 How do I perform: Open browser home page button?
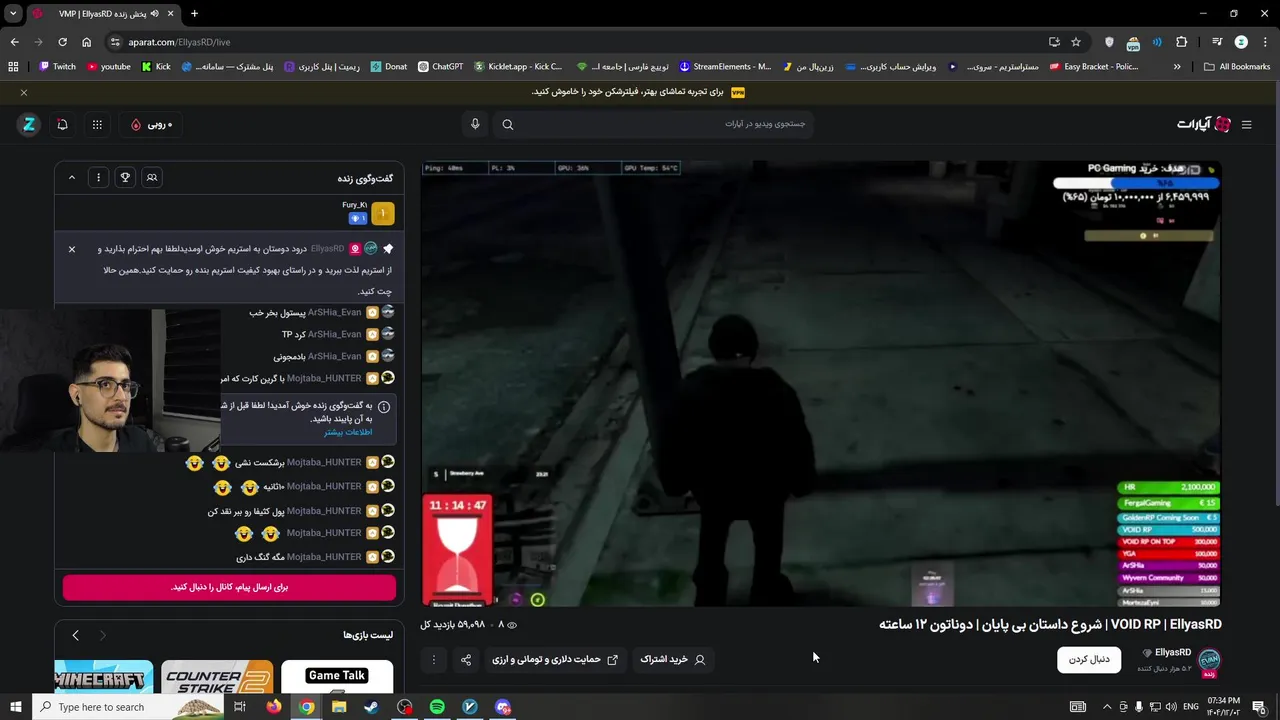tap(86, 42)
